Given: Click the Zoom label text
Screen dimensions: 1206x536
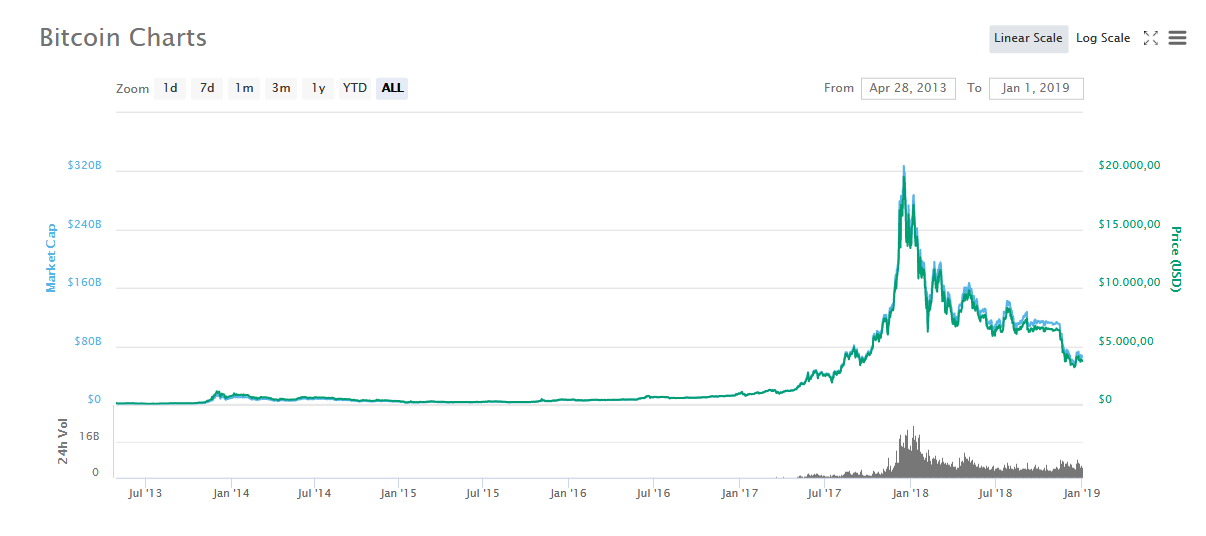Looking at the screenshot, I should coord(132,89).
